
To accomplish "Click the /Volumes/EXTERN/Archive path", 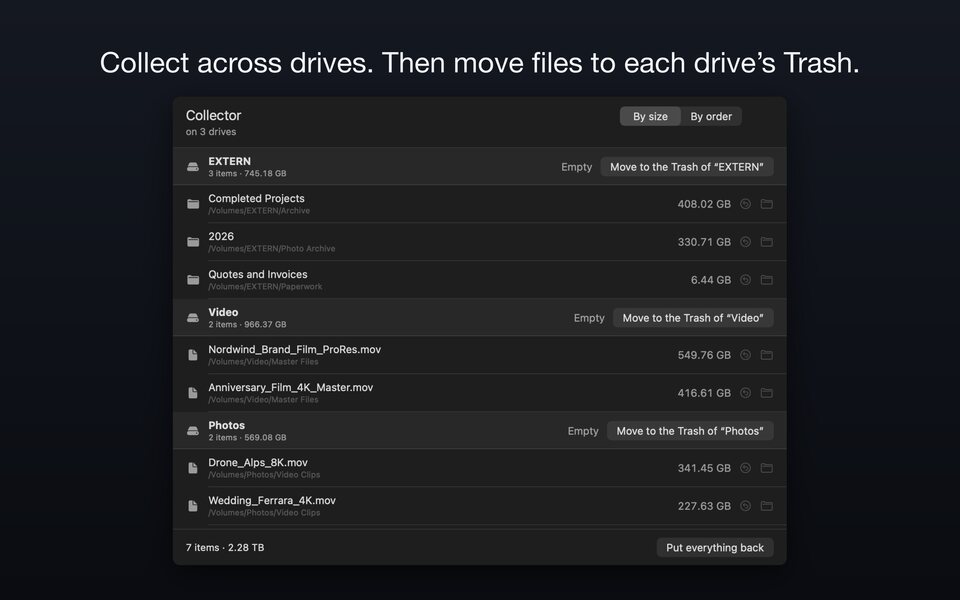I will [x=259, y=211].
